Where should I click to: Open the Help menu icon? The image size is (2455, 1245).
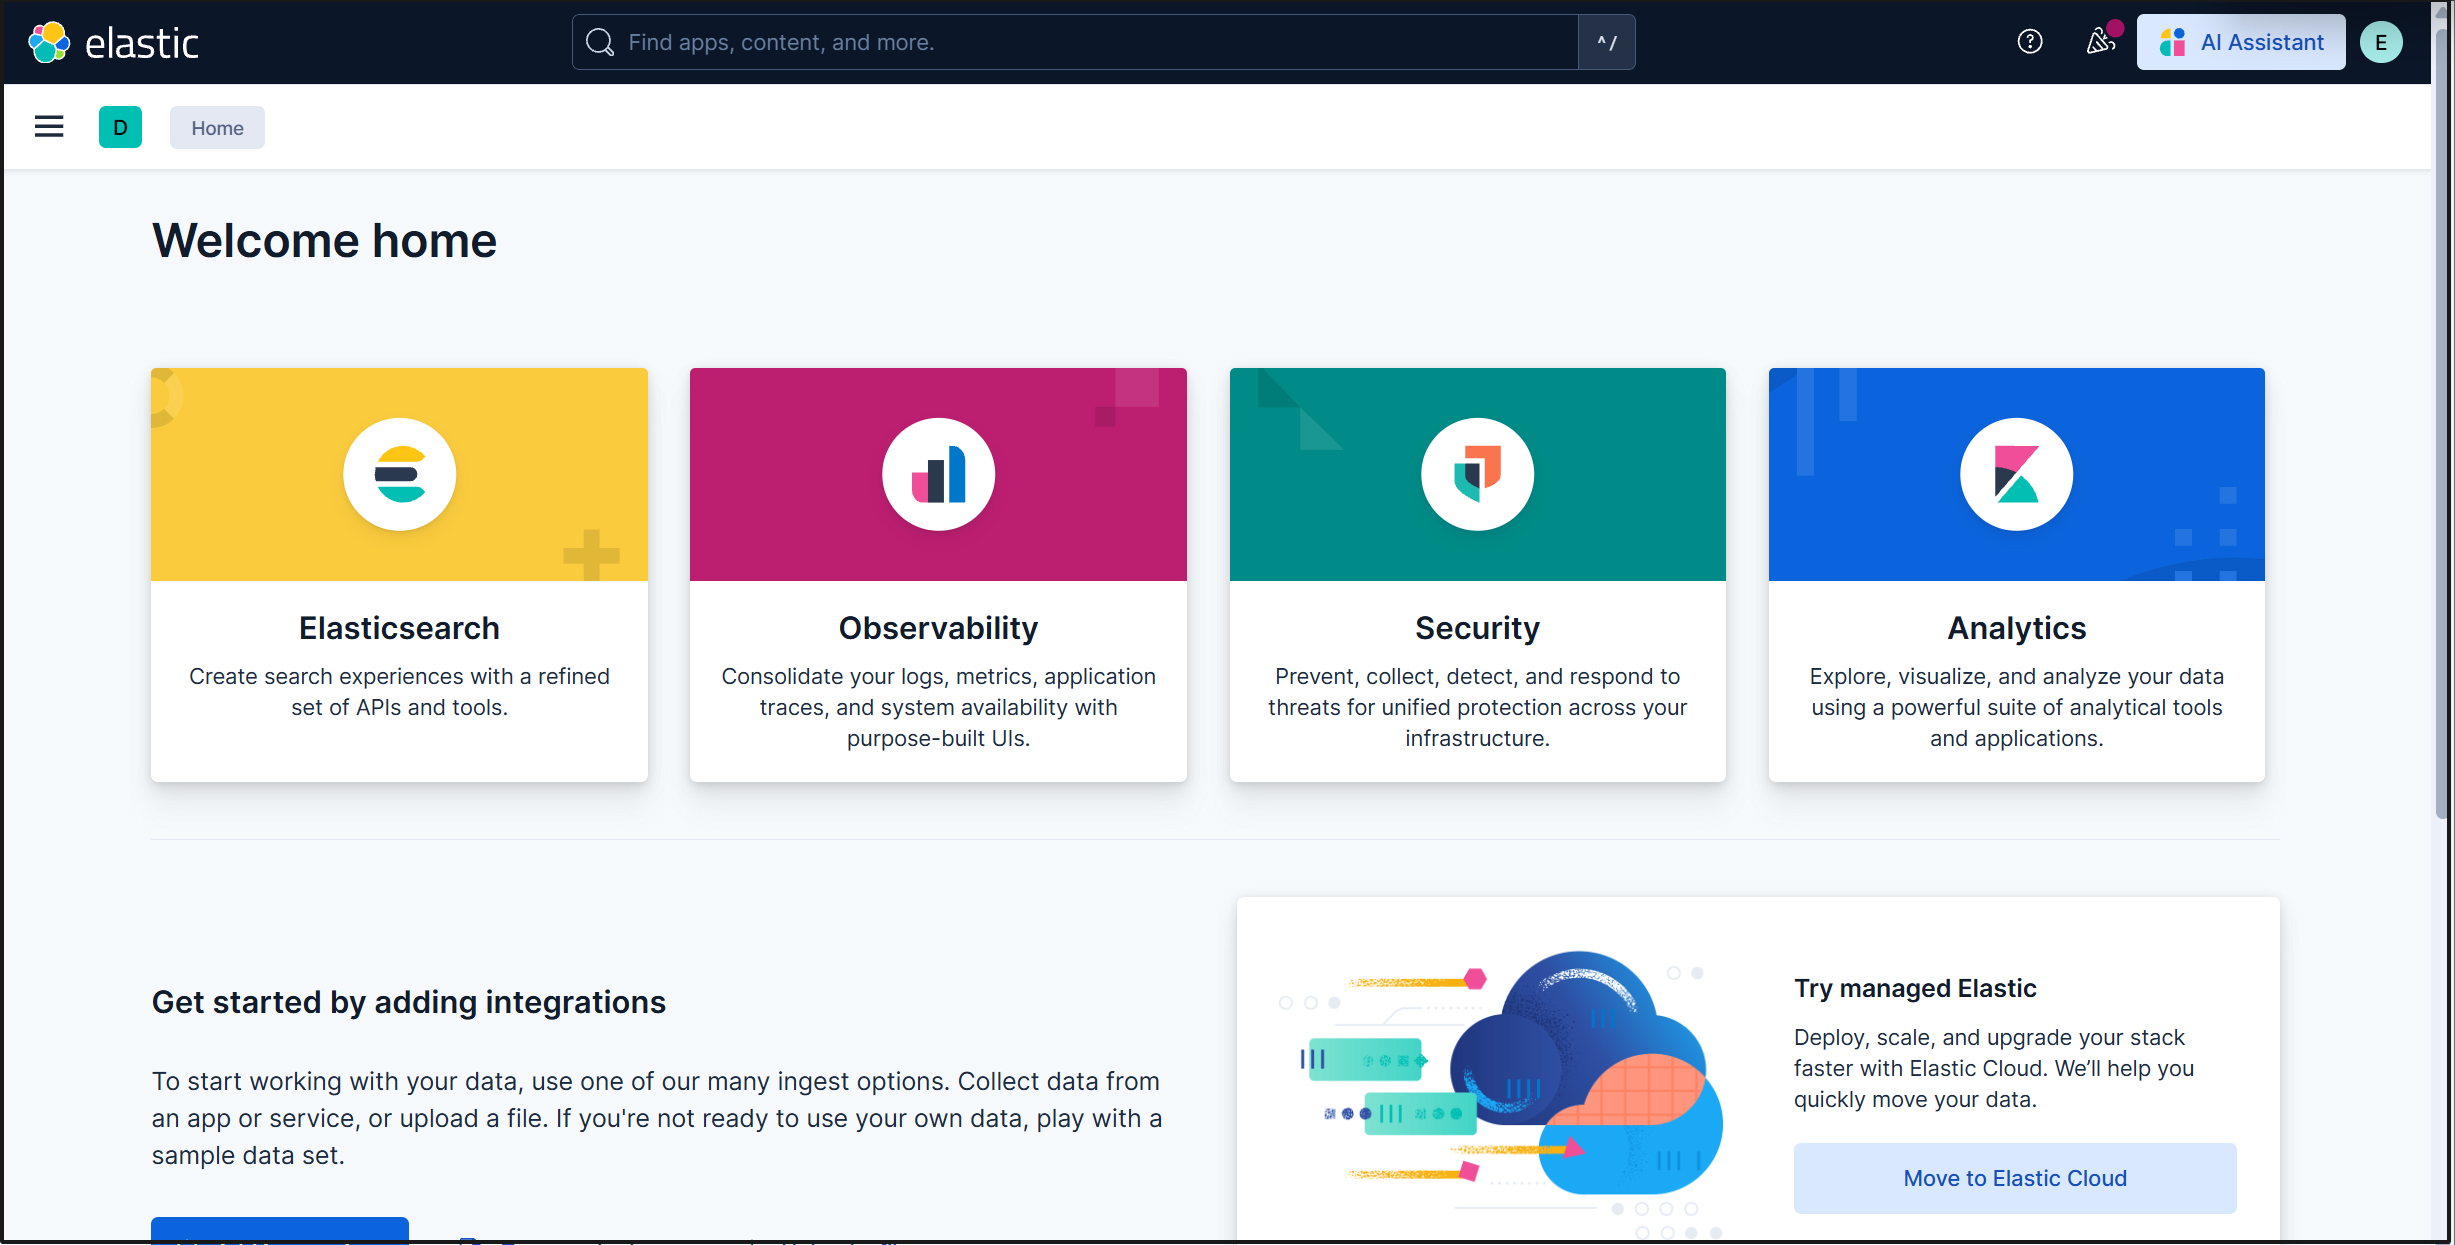pyautogui.click(x=2029, y=42)
